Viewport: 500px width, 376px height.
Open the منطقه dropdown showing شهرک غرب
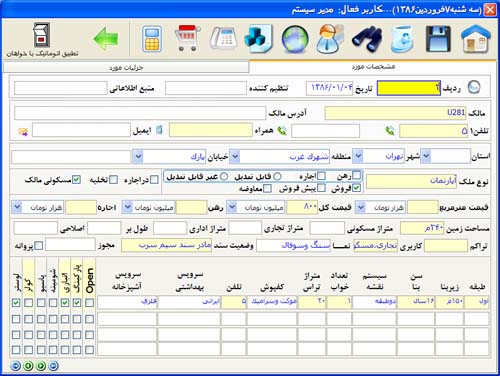point(235,156)
